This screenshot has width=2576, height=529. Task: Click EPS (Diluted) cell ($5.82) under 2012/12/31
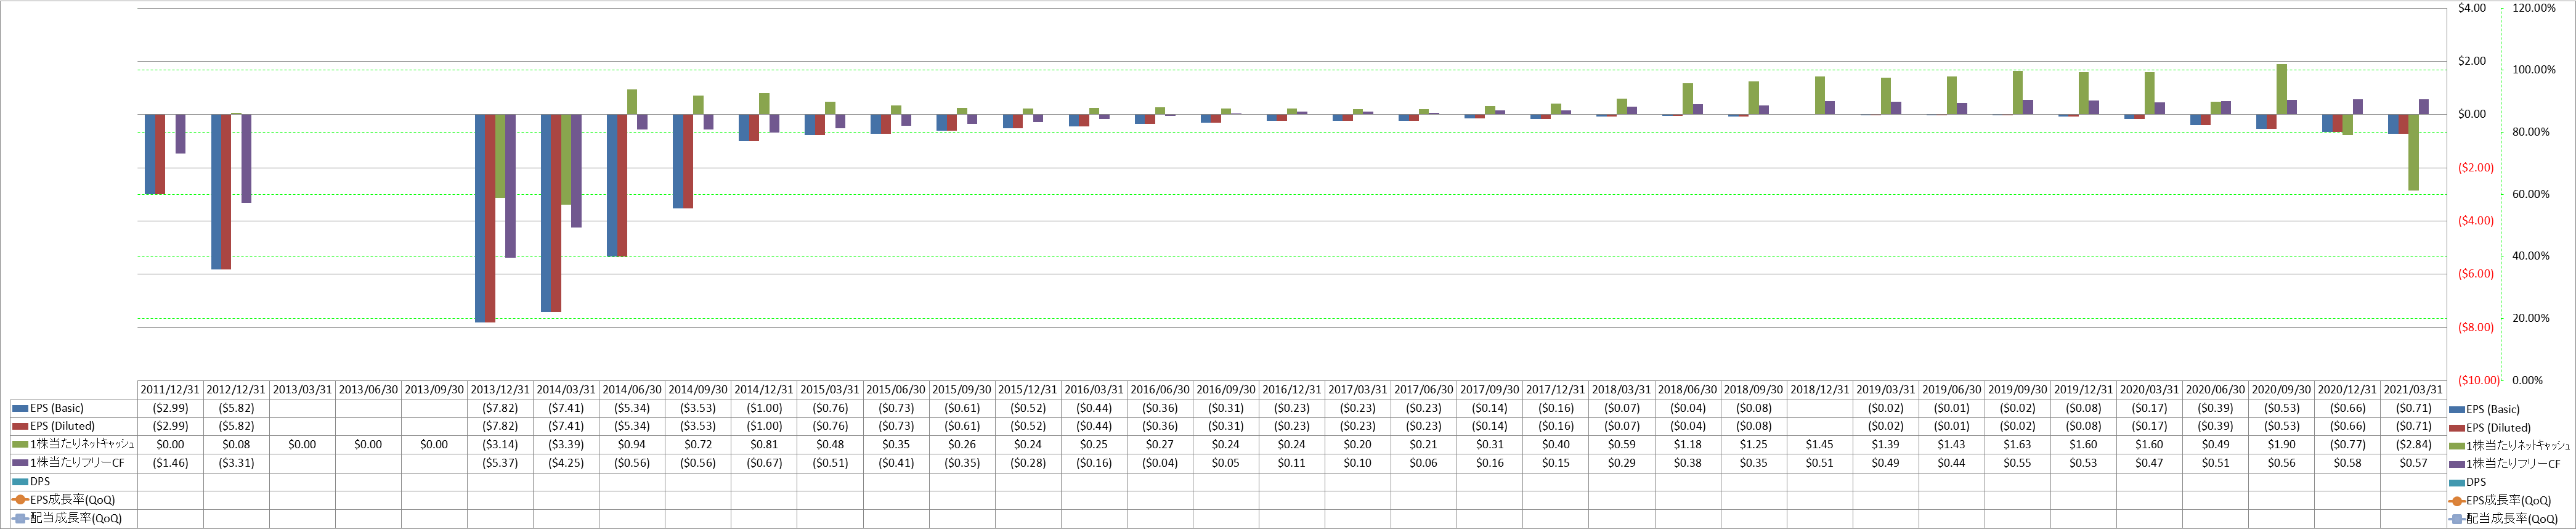pyautogui.click(x=236, y=426)
